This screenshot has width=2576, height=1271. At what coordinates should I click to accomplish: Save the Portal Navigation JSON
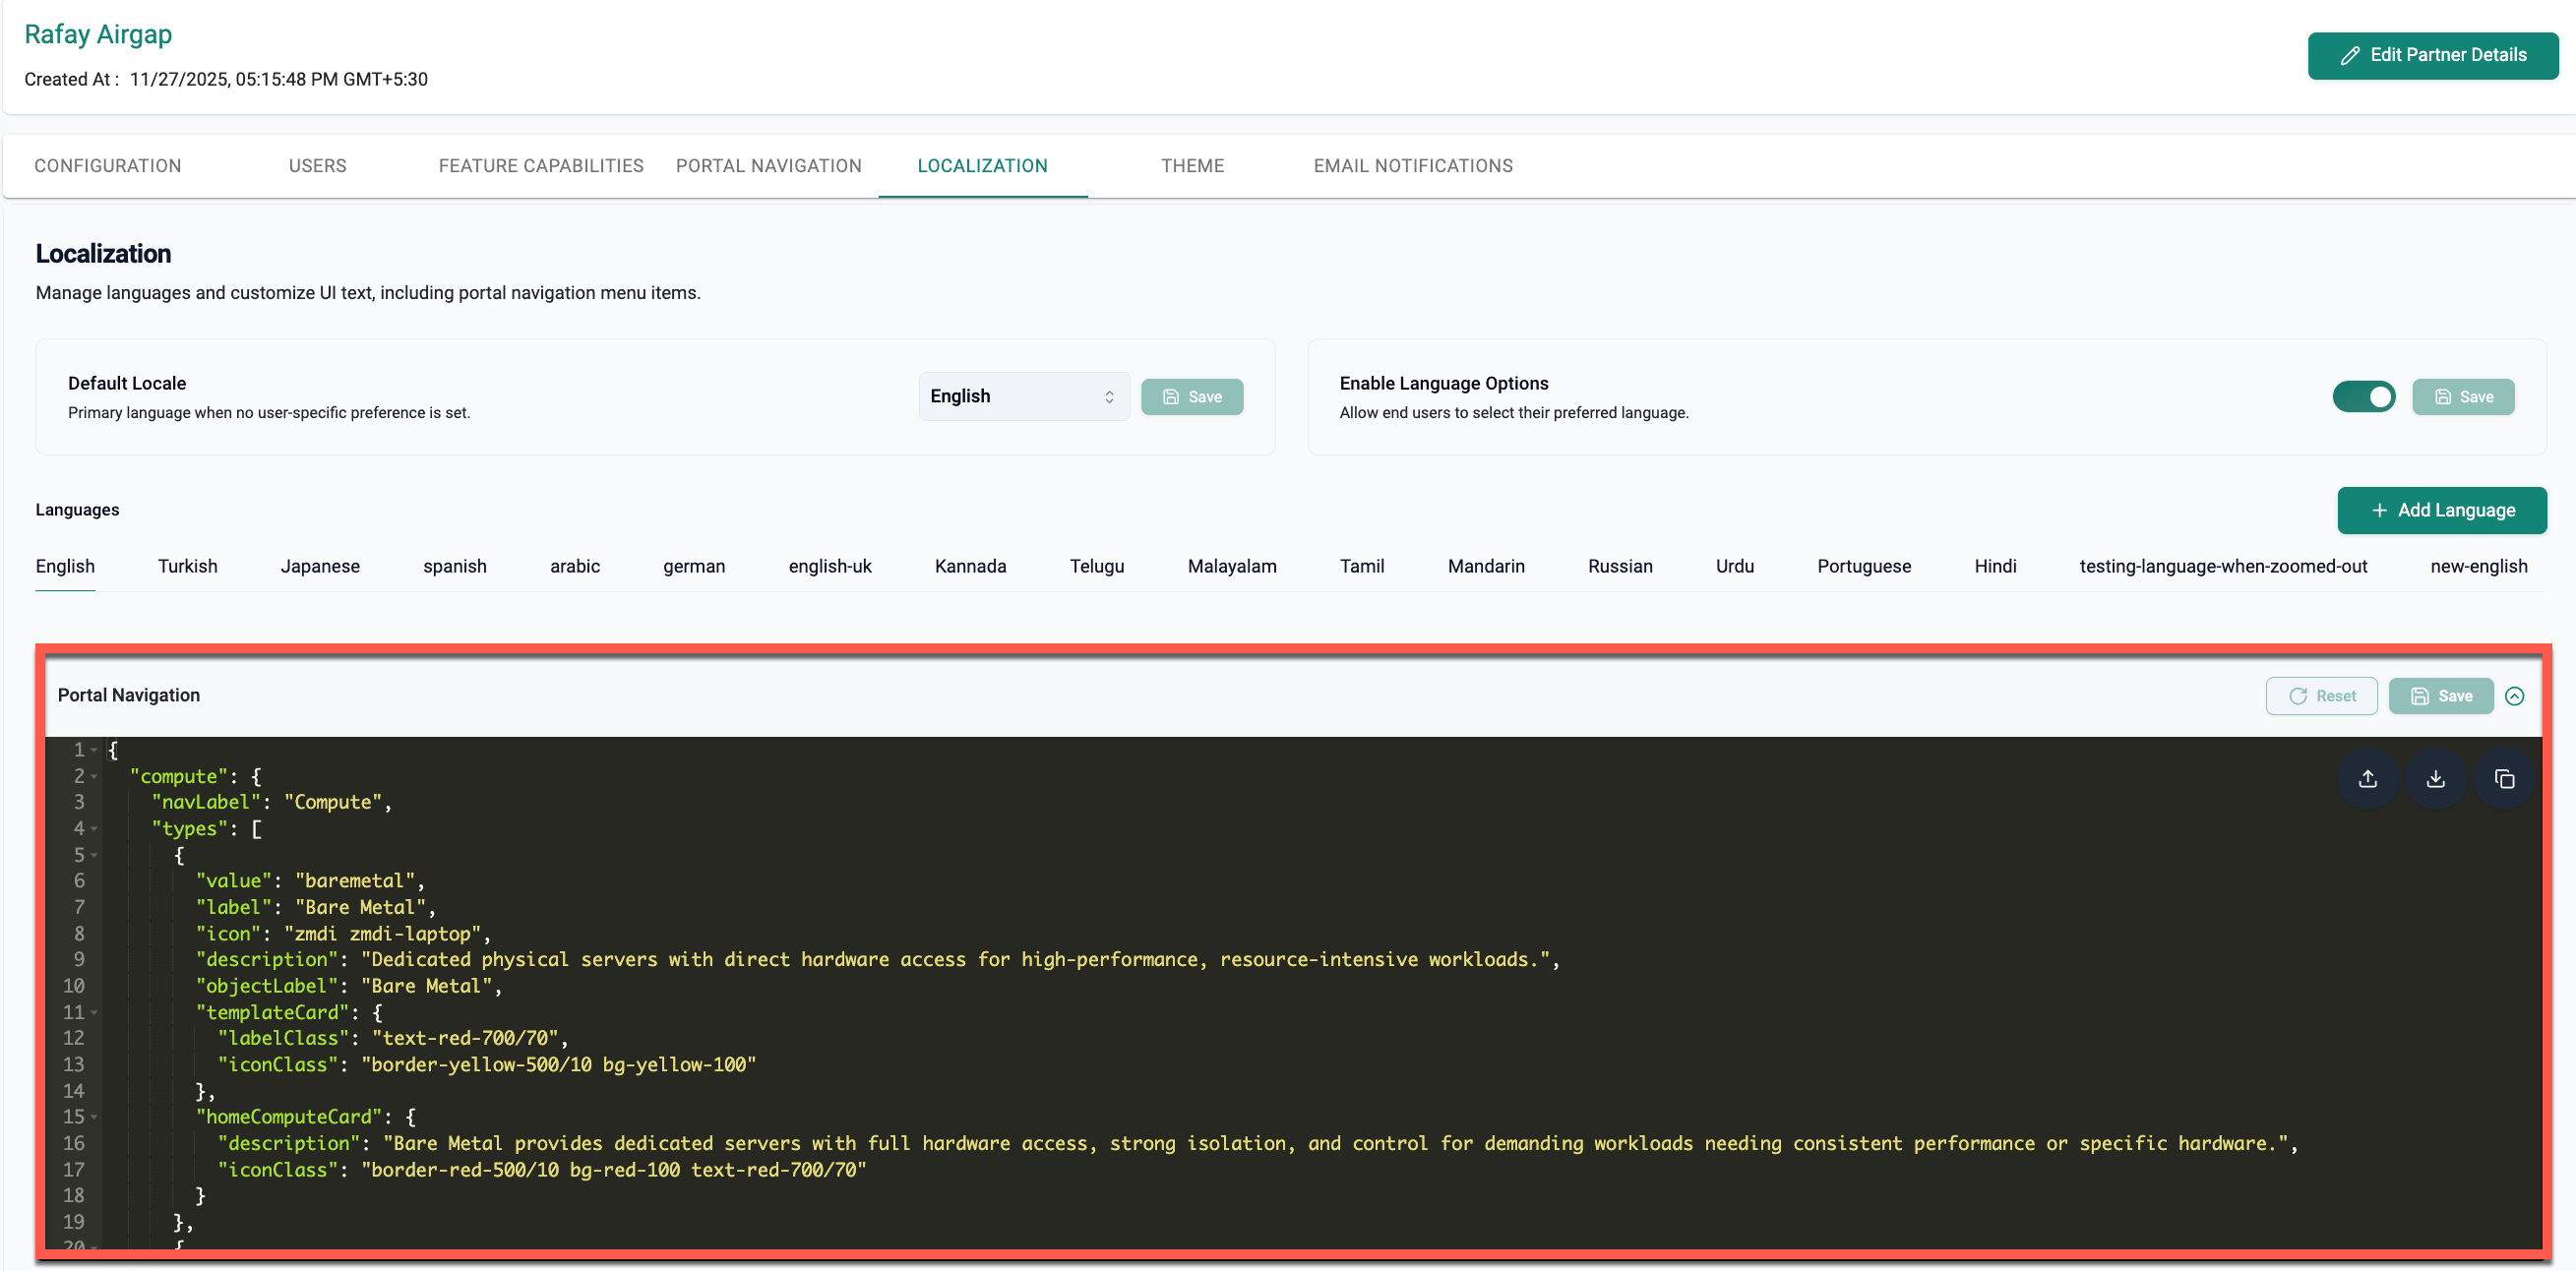tap(2440, 696)
